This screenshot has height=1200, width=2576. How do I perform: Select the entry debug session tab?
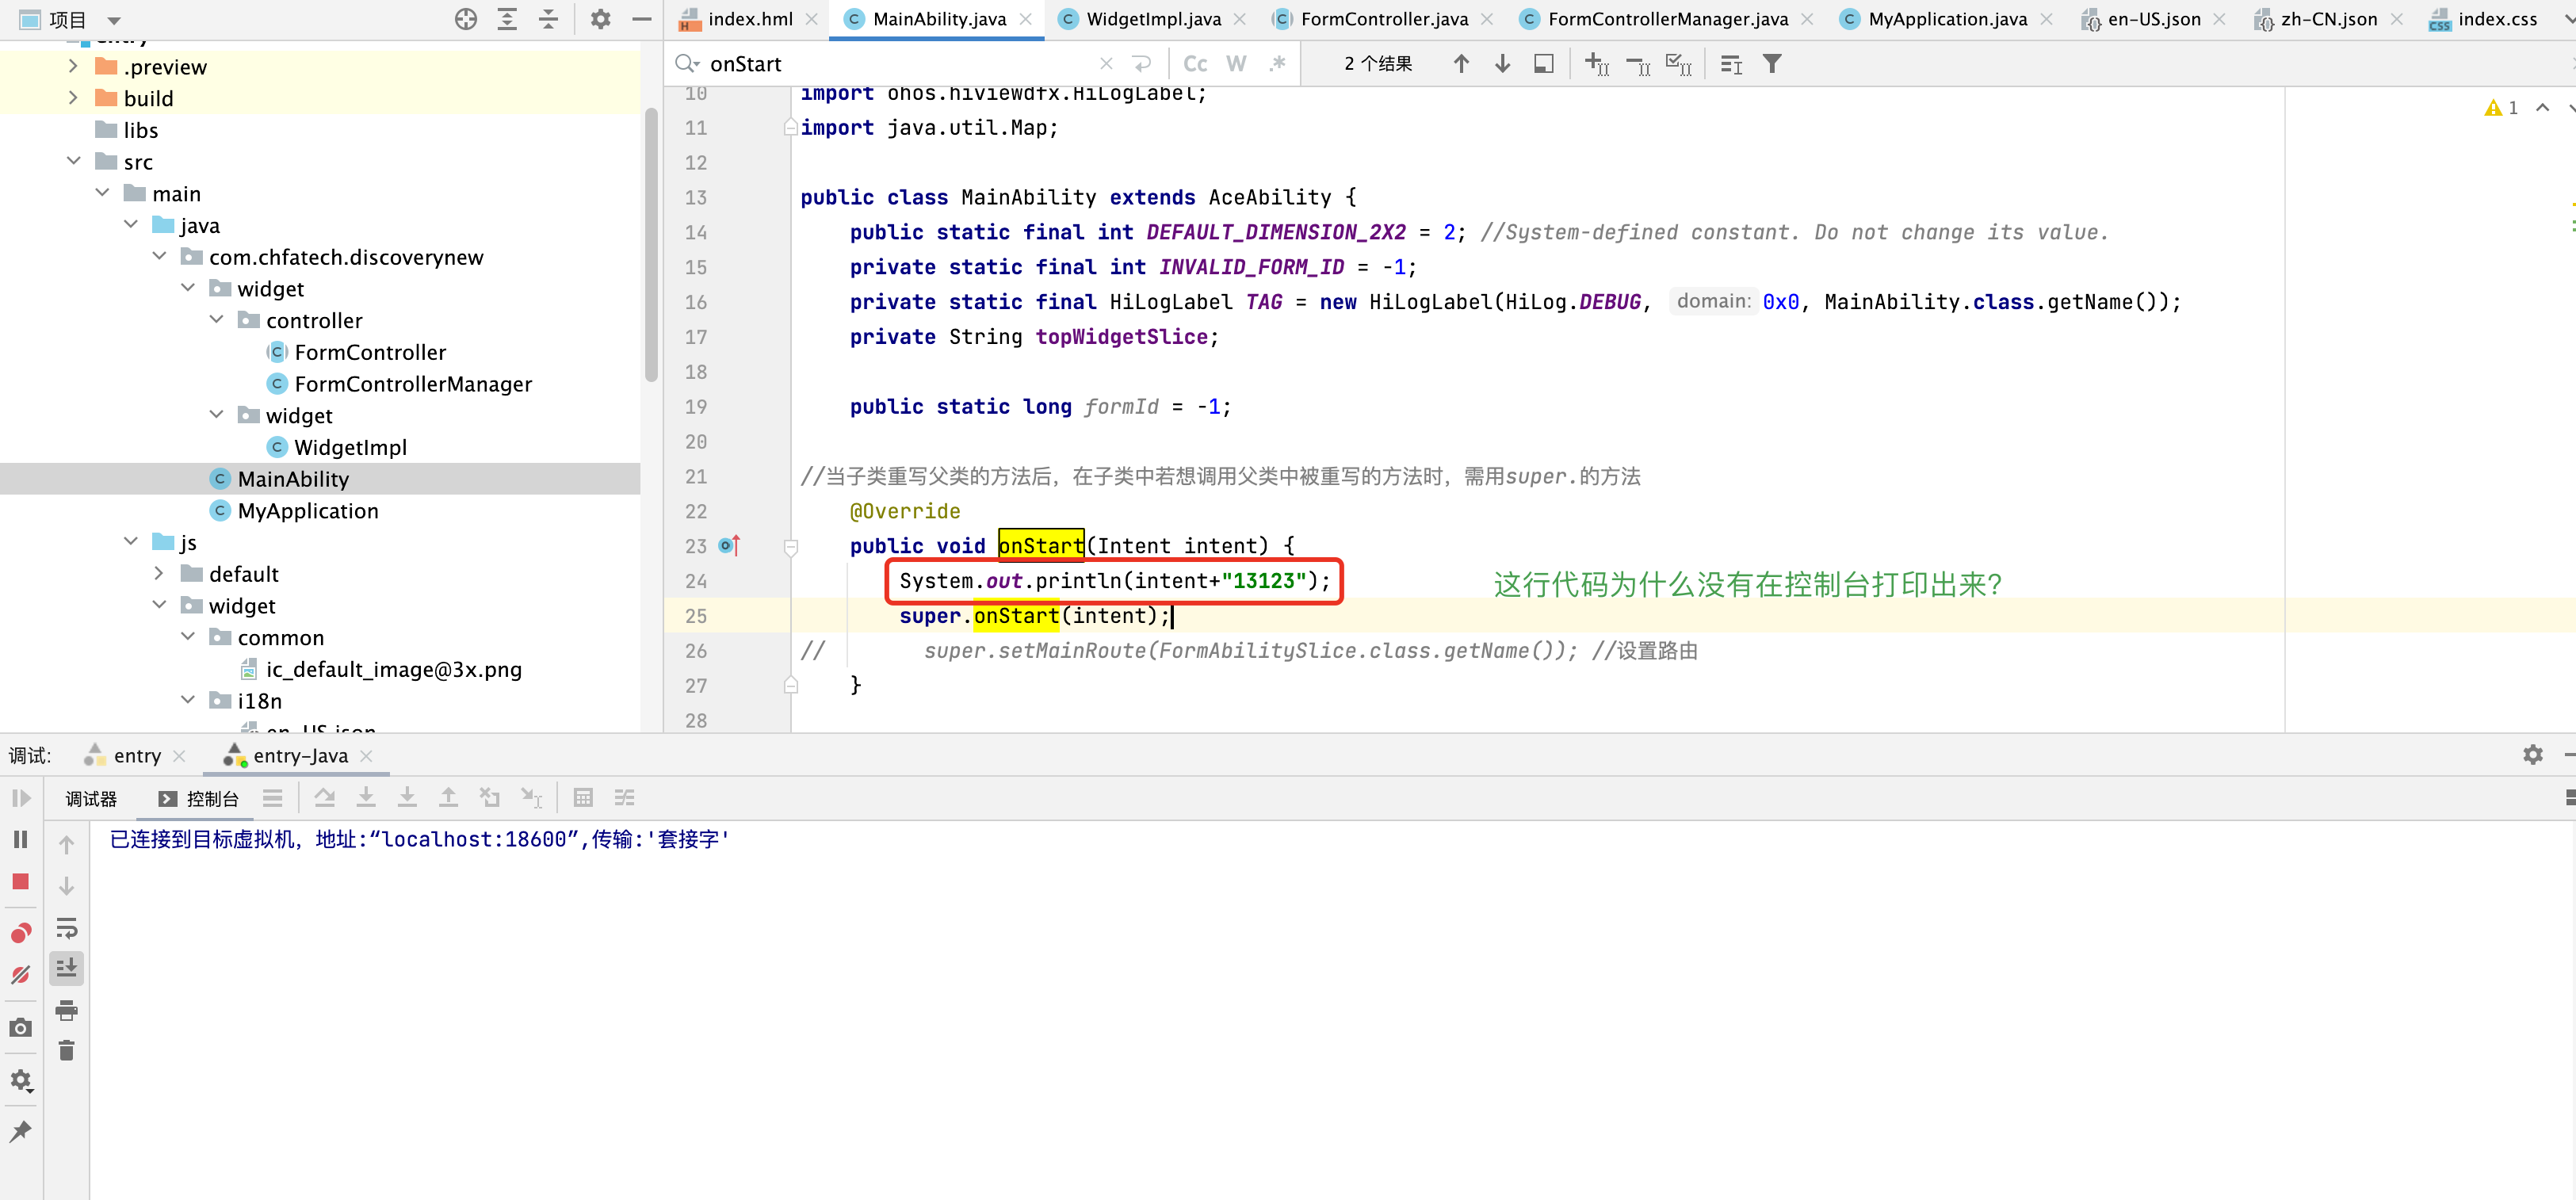coord(136,756)
